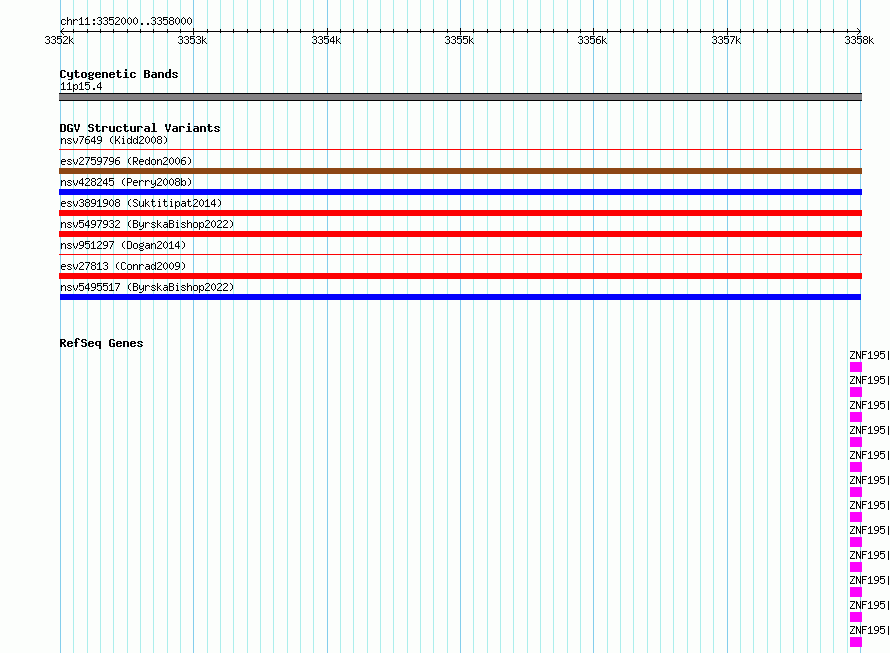Select the red esv3891908 variant bar

(x=460, y=213)
